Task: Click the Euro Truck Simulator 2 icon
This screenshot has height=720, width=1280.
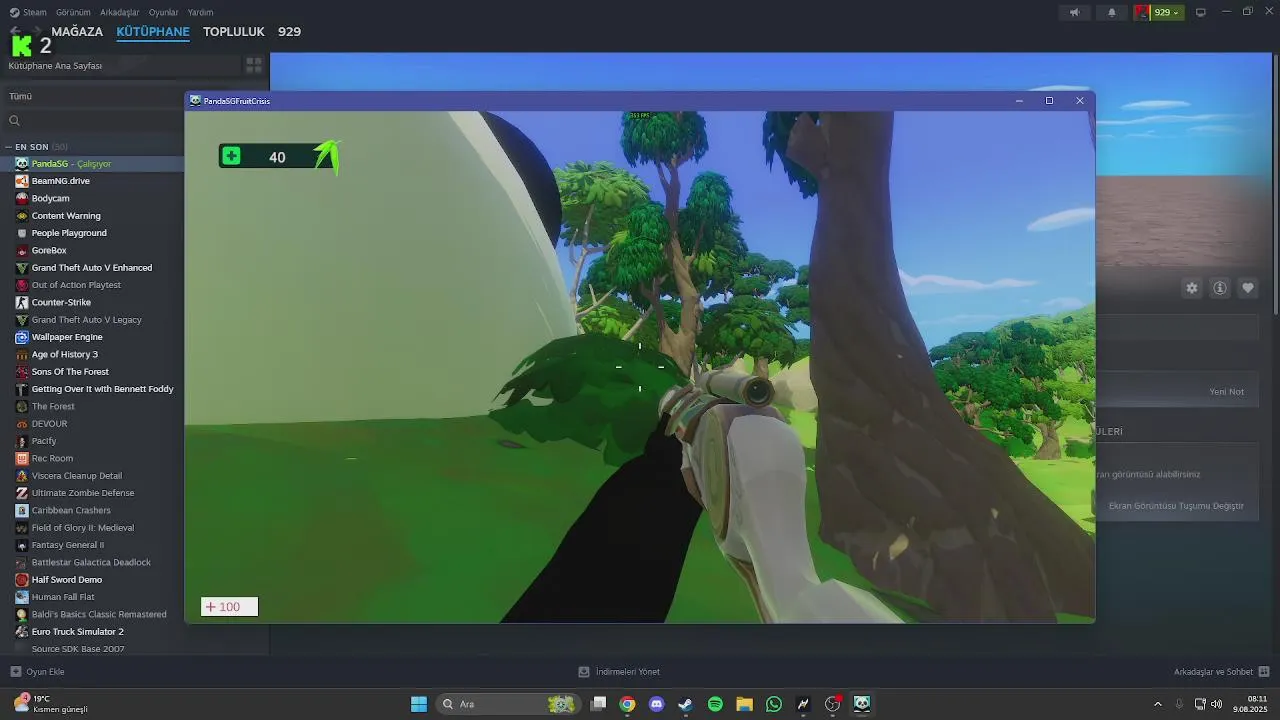Action: point(22,631)
